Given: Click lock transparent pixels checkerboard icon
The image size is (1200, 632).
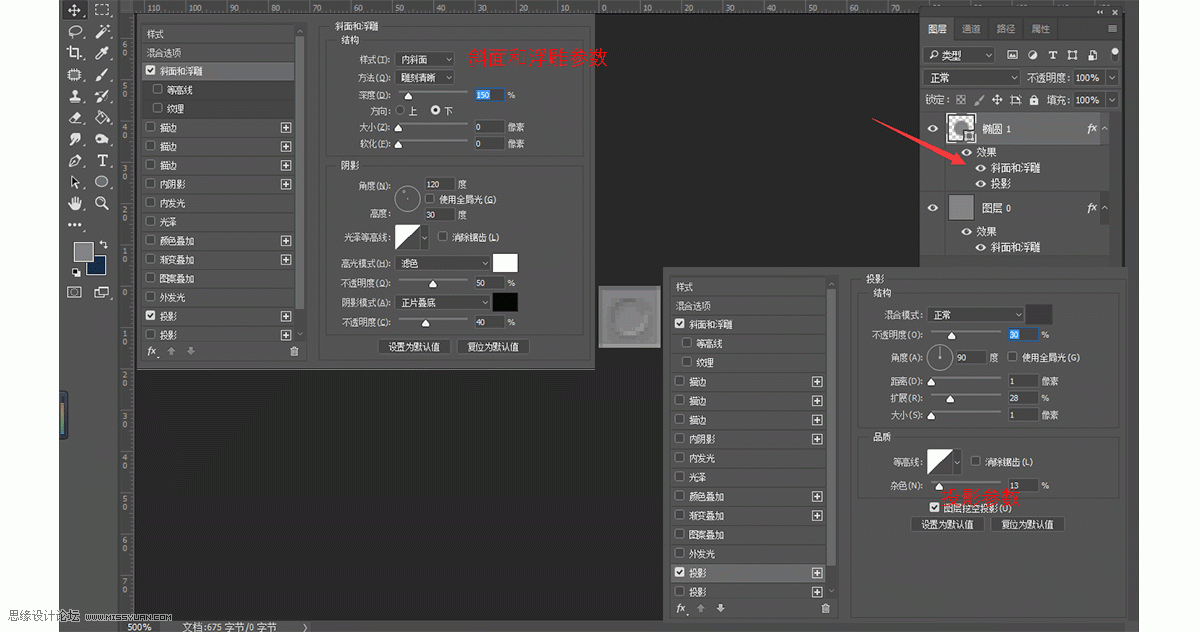Looking at the screenshot, I should pos(961,100).
